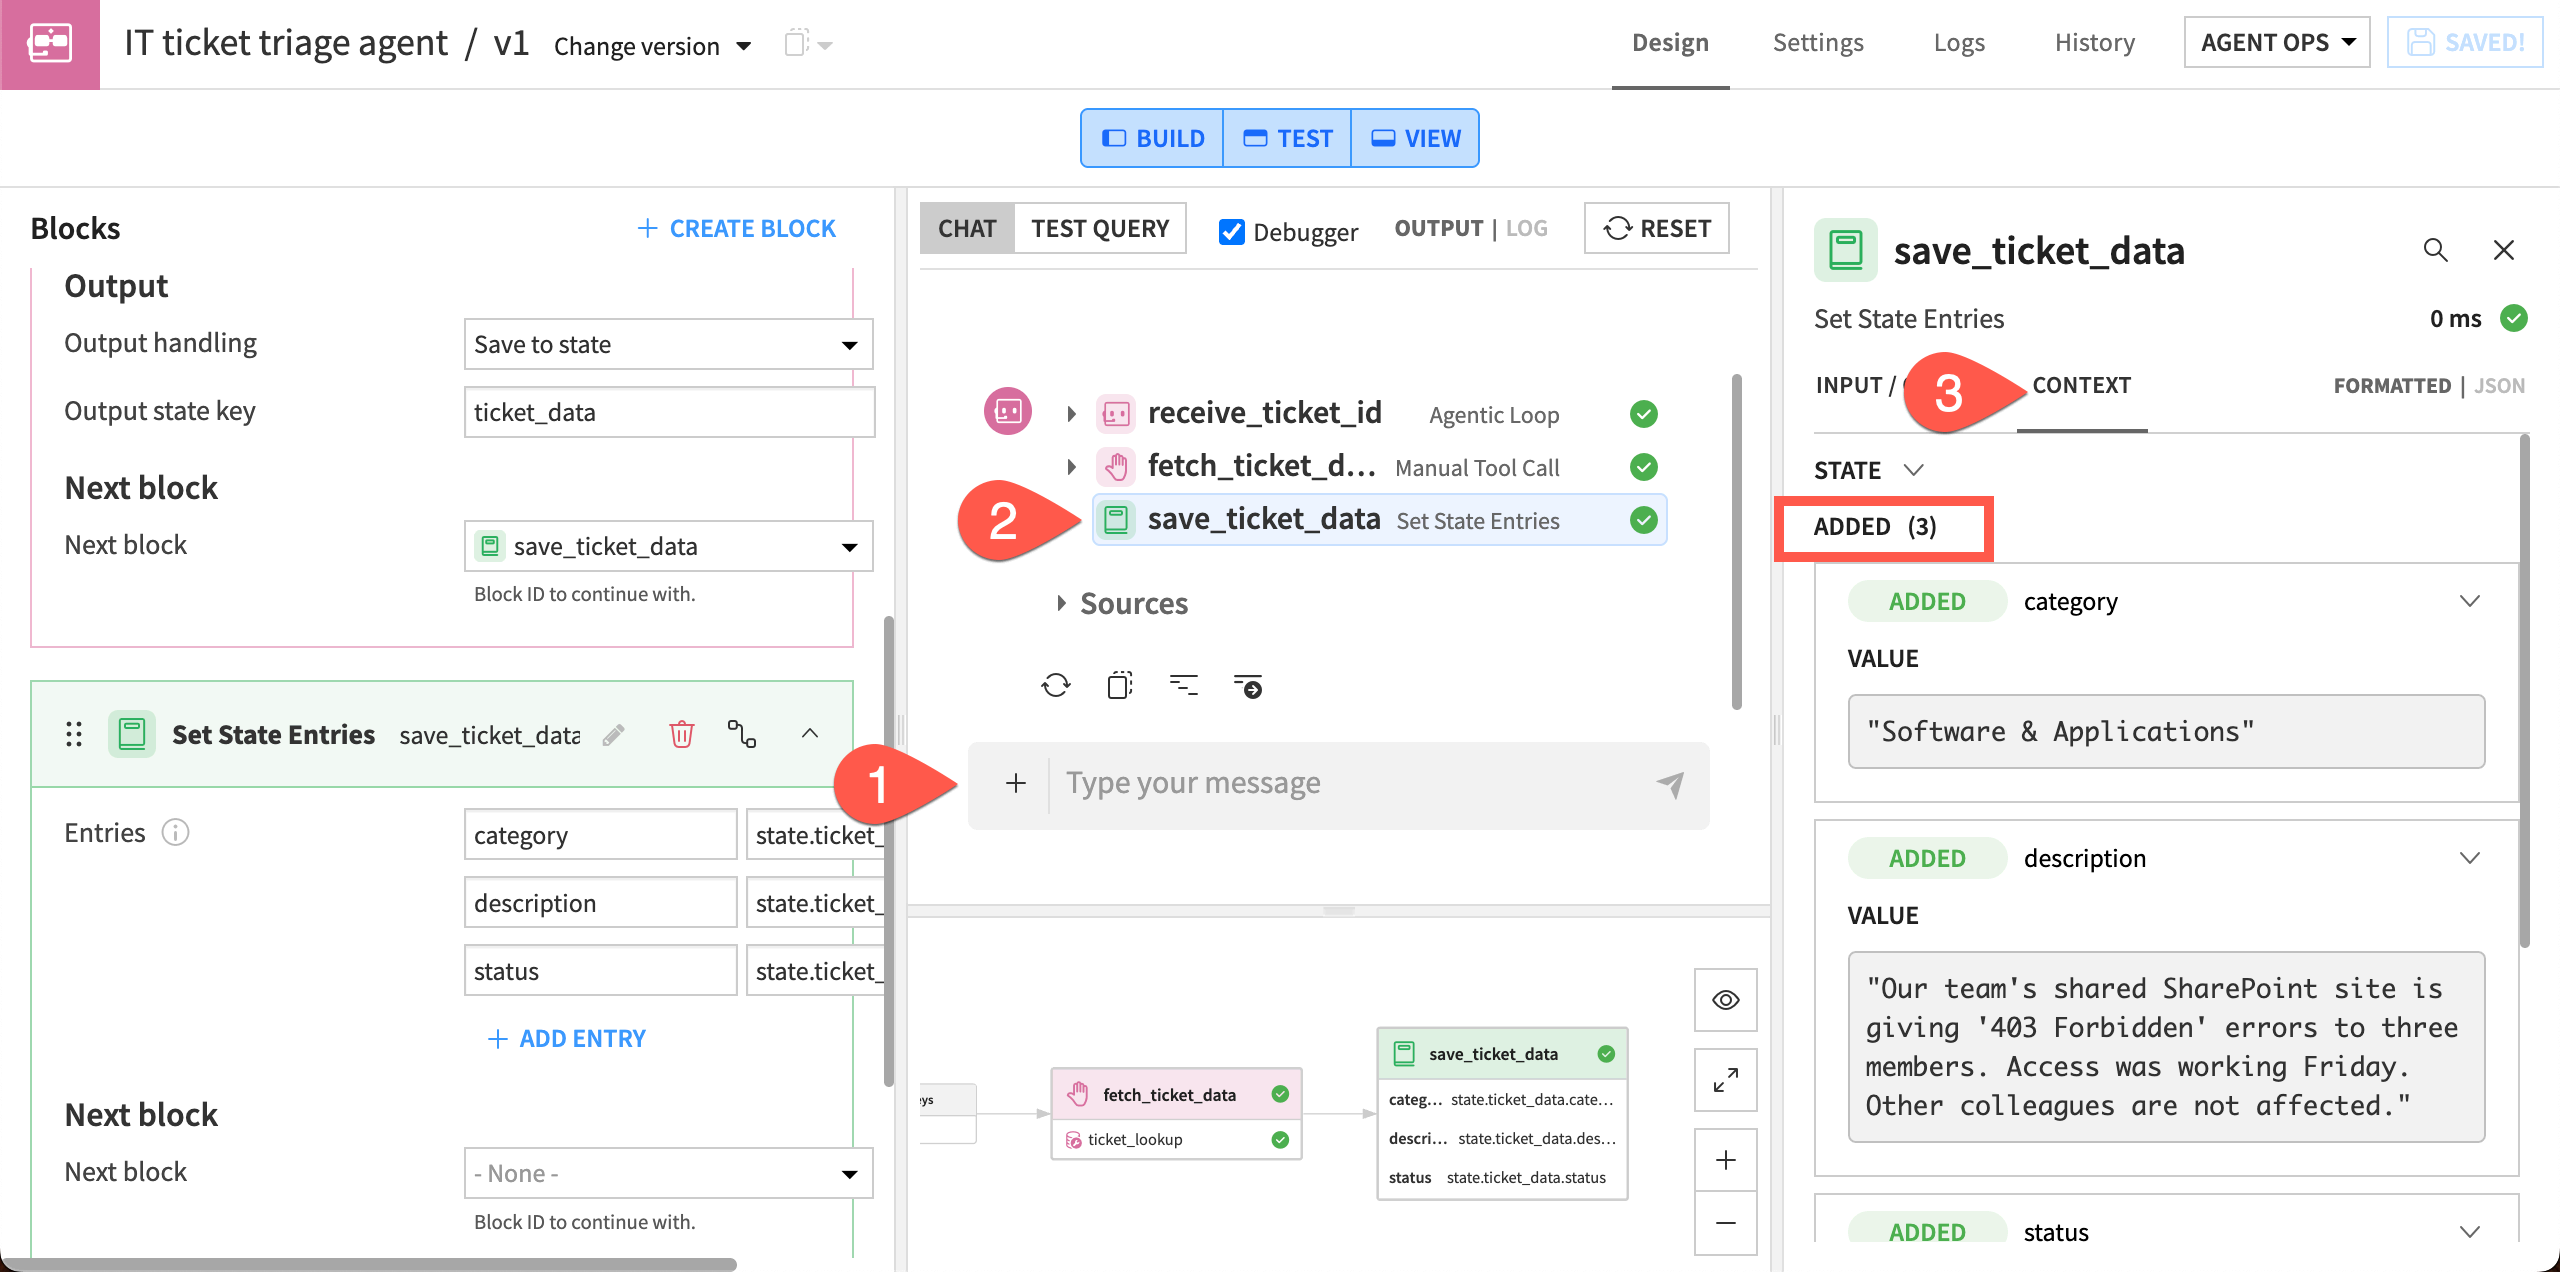Open the Next block save_ticket_data dropdown
Screen dimensions: 2560x1272
[x=668, y=546]
